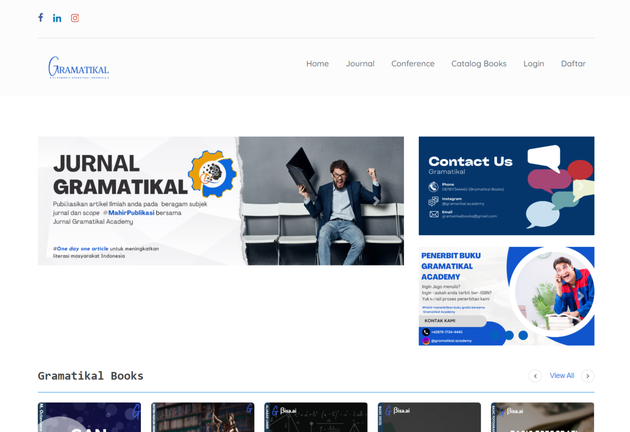Open the Journal menu item
The height and width of the screenshot is (432, 630).
pyautogui.click(x=360, y=64)
